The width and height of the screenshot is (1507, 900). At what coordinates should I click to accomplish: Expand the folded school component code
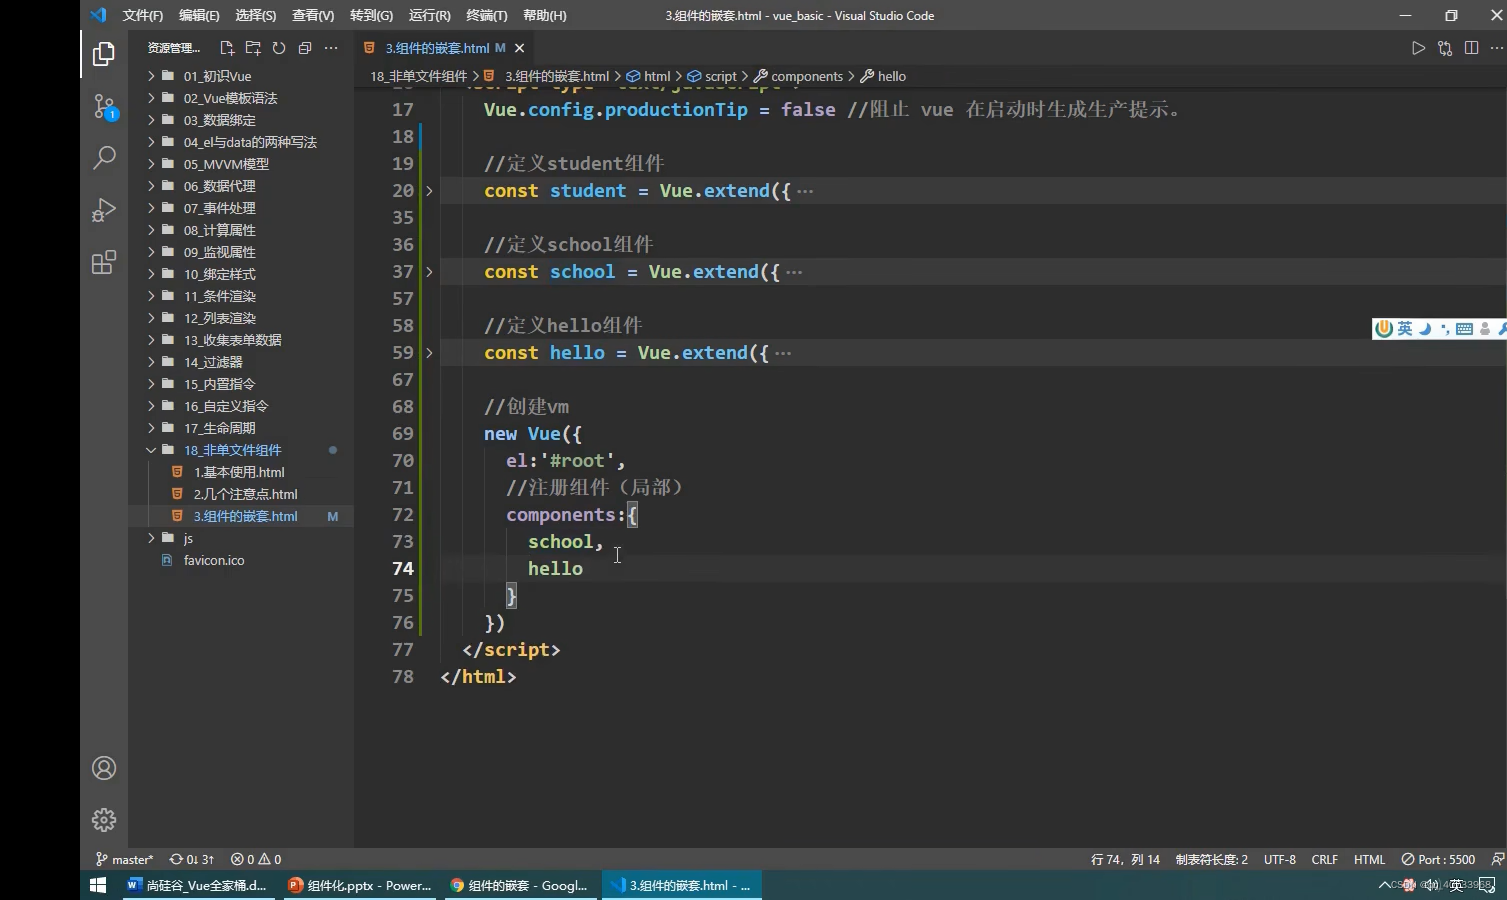429,272
